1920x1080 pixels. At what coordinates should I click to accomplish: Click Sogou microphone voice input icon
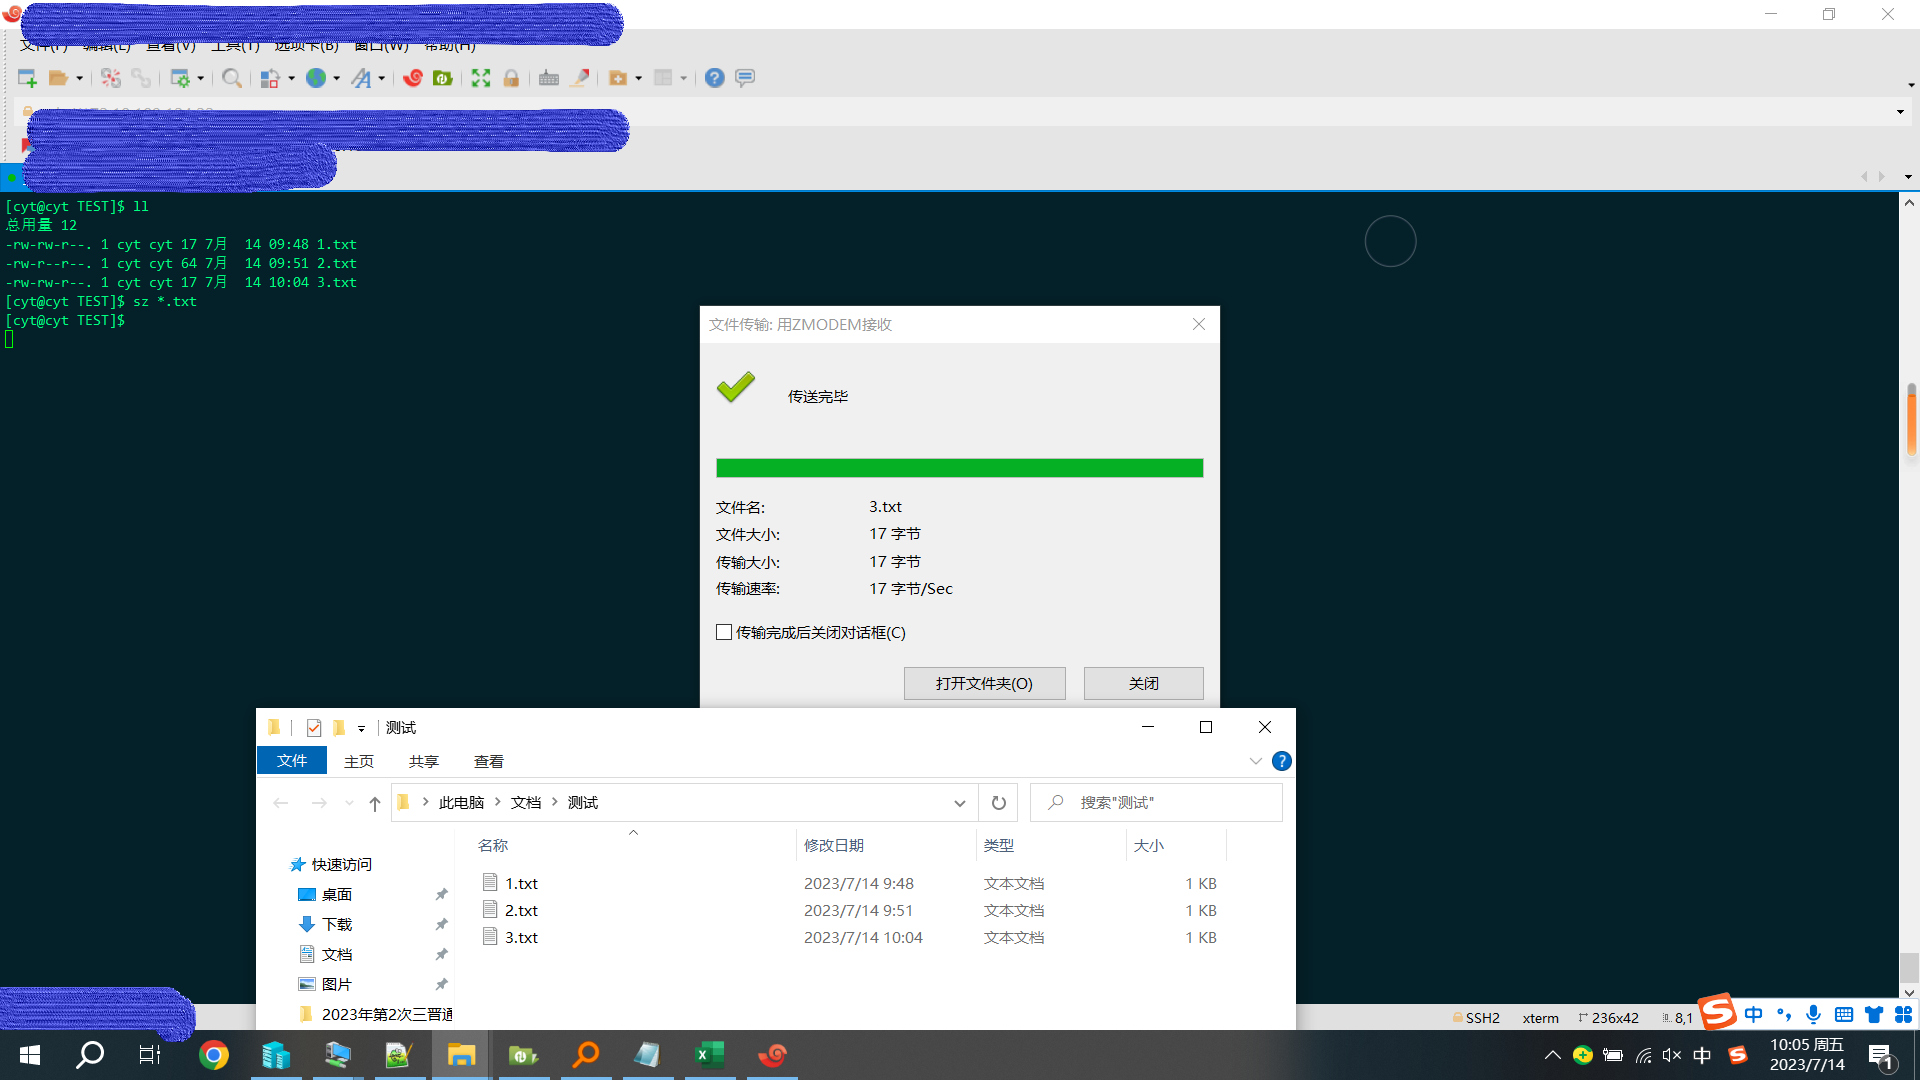coord(1813,1015)
